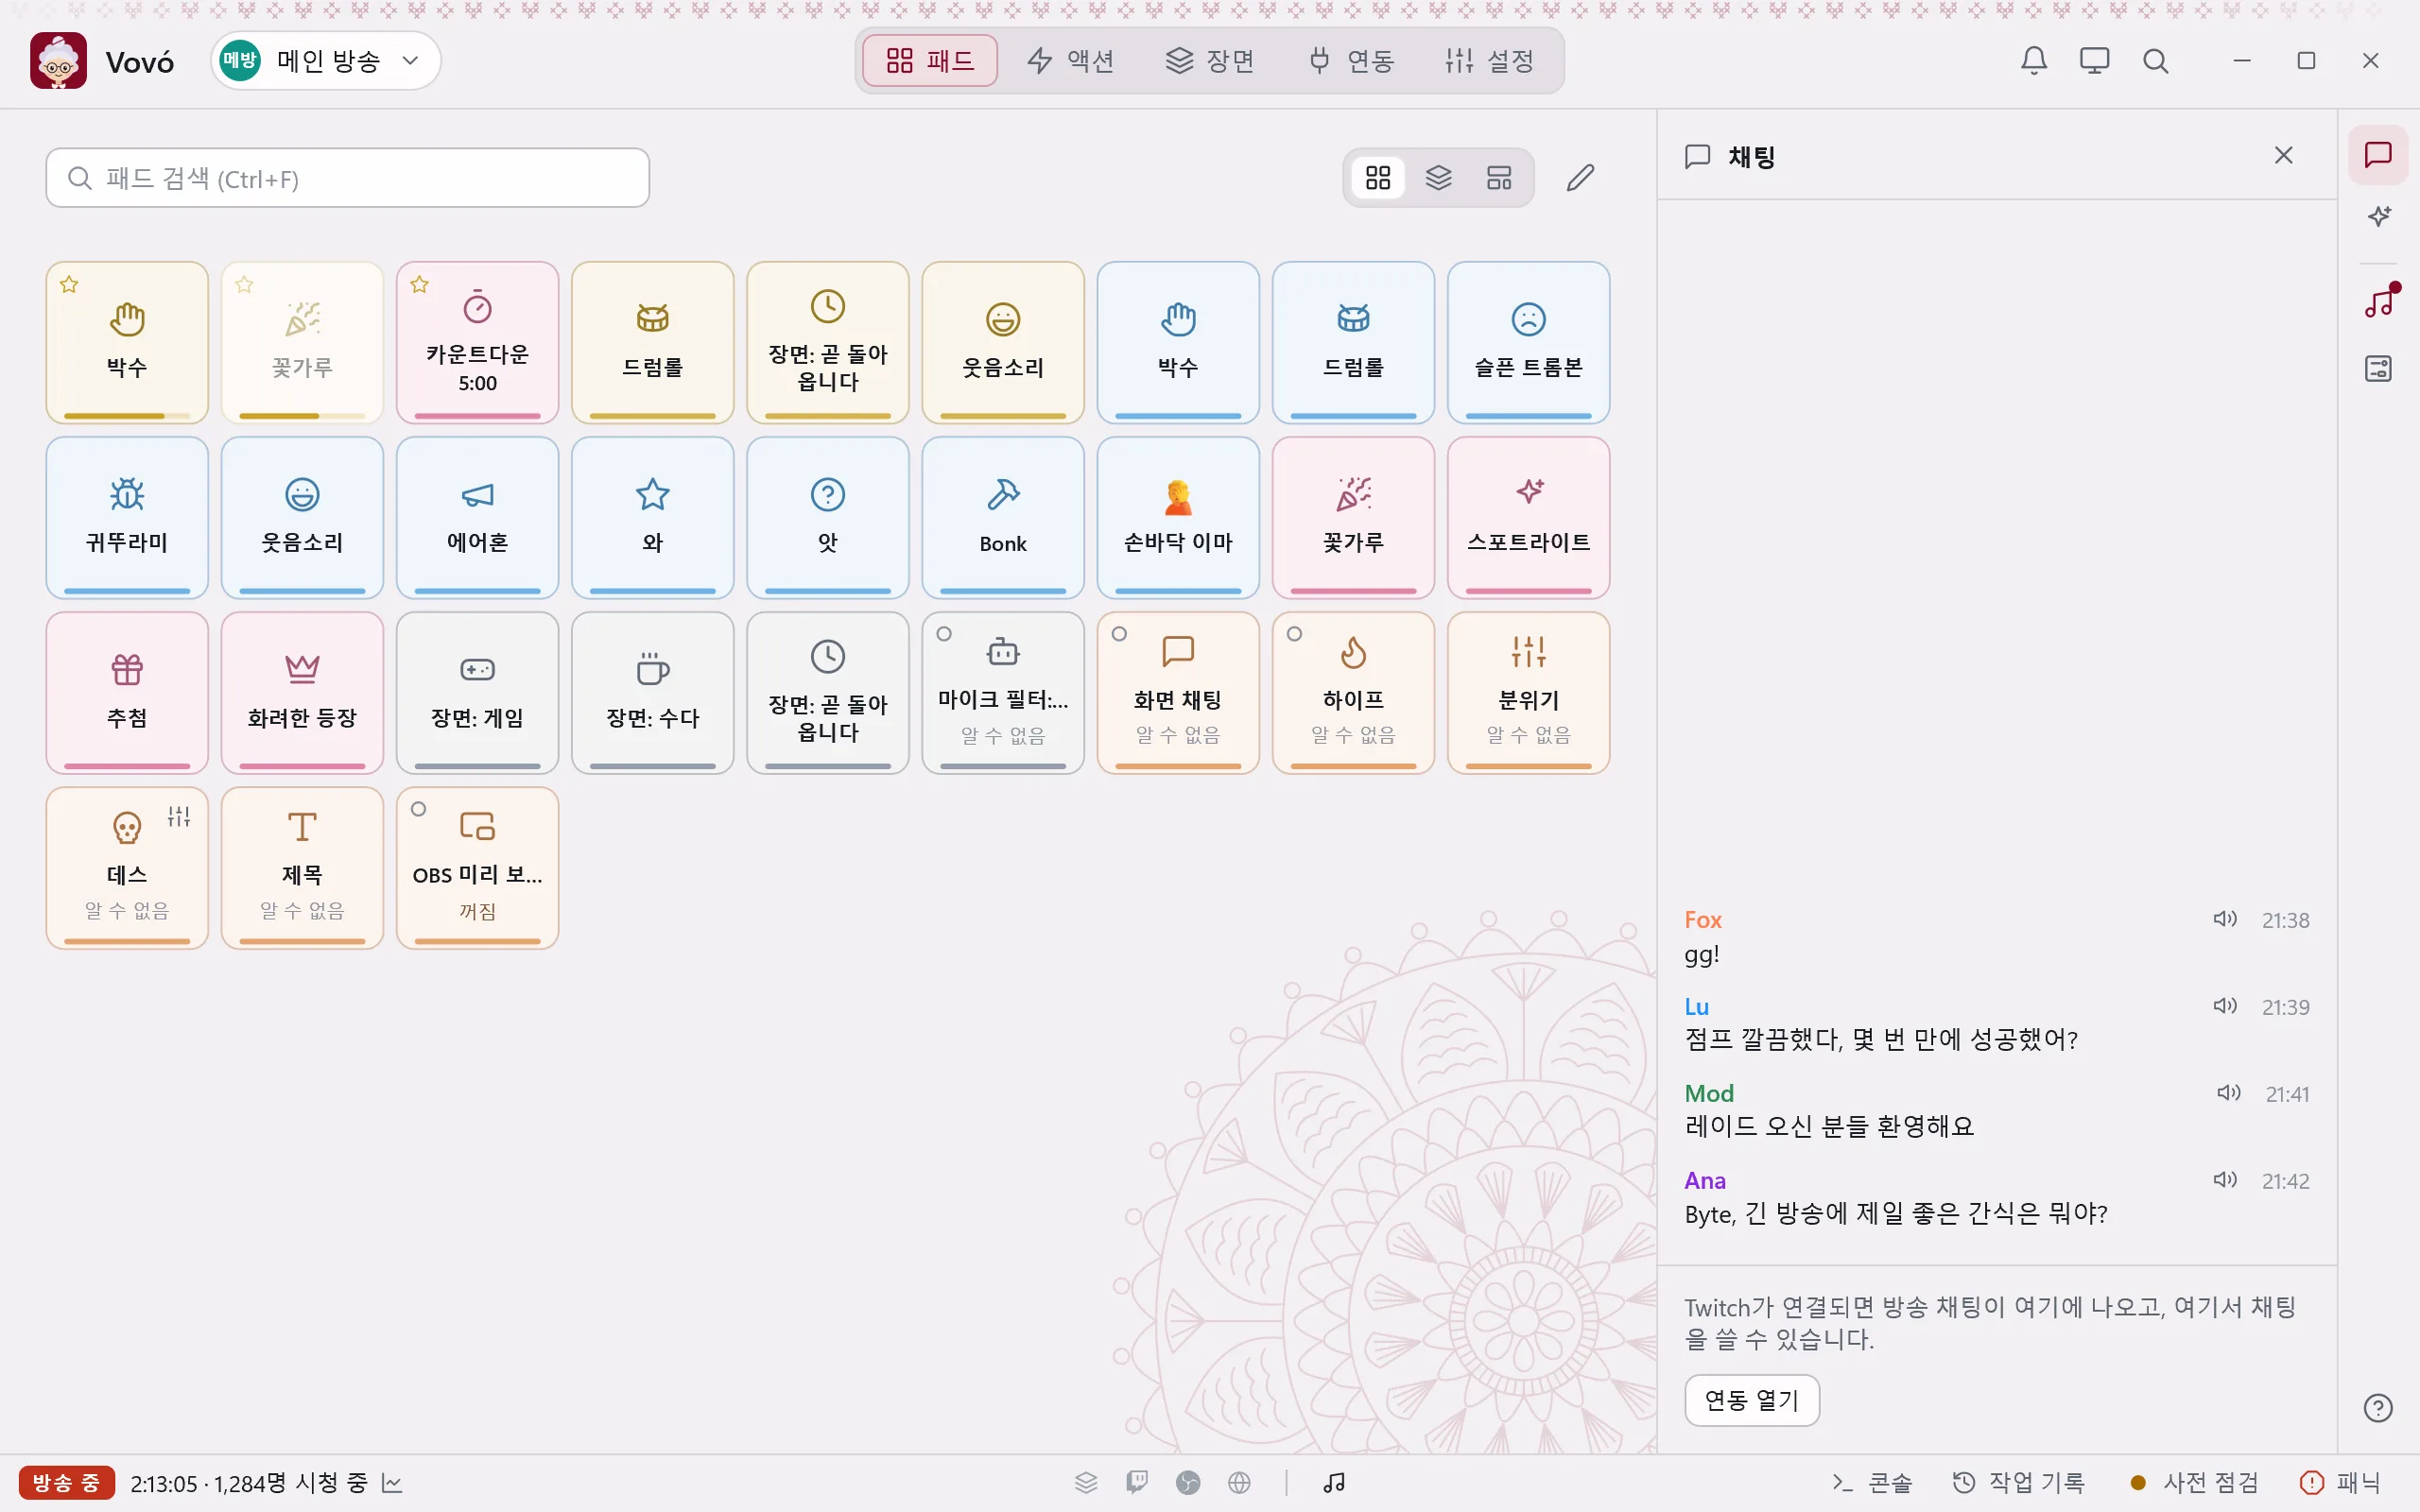
Task: Click the 분위기 mixer pad
Action: click(x=1528, y=693)
